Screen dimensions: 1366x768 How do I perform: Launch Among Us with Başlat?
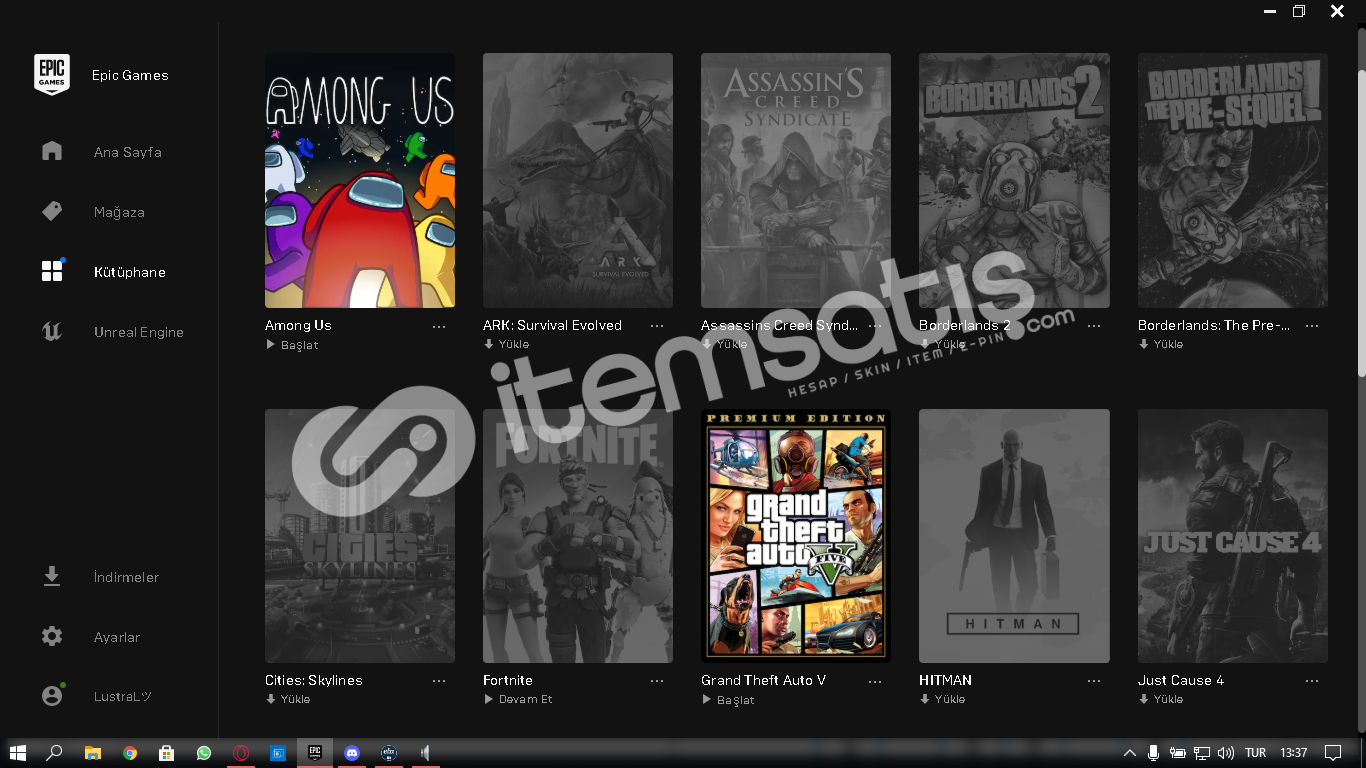(x=292, y=345)
